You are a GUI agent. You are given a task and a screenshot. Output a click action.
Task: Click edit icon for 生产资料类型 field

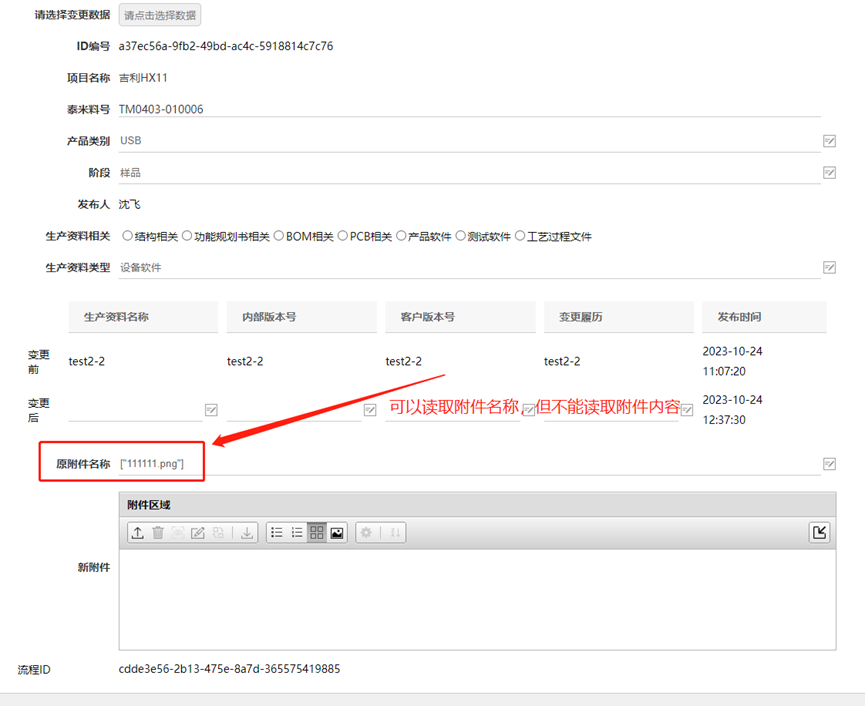pyautogui.click(x=829, y=268)
